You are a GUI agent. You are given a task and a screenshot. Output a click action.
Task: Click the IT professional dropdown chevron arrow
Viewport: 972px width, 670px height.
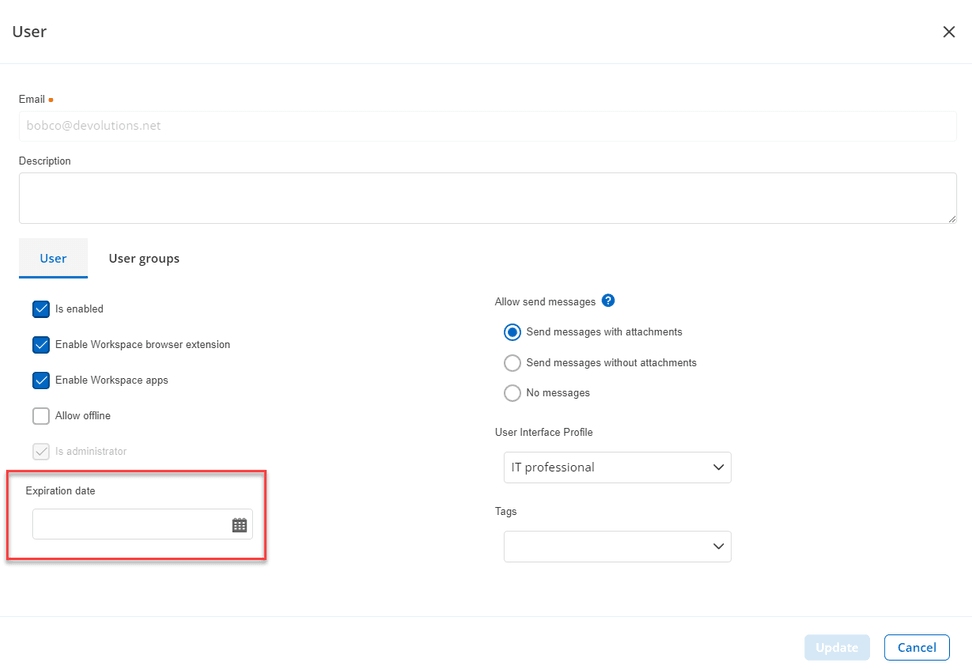click(718, 467)
